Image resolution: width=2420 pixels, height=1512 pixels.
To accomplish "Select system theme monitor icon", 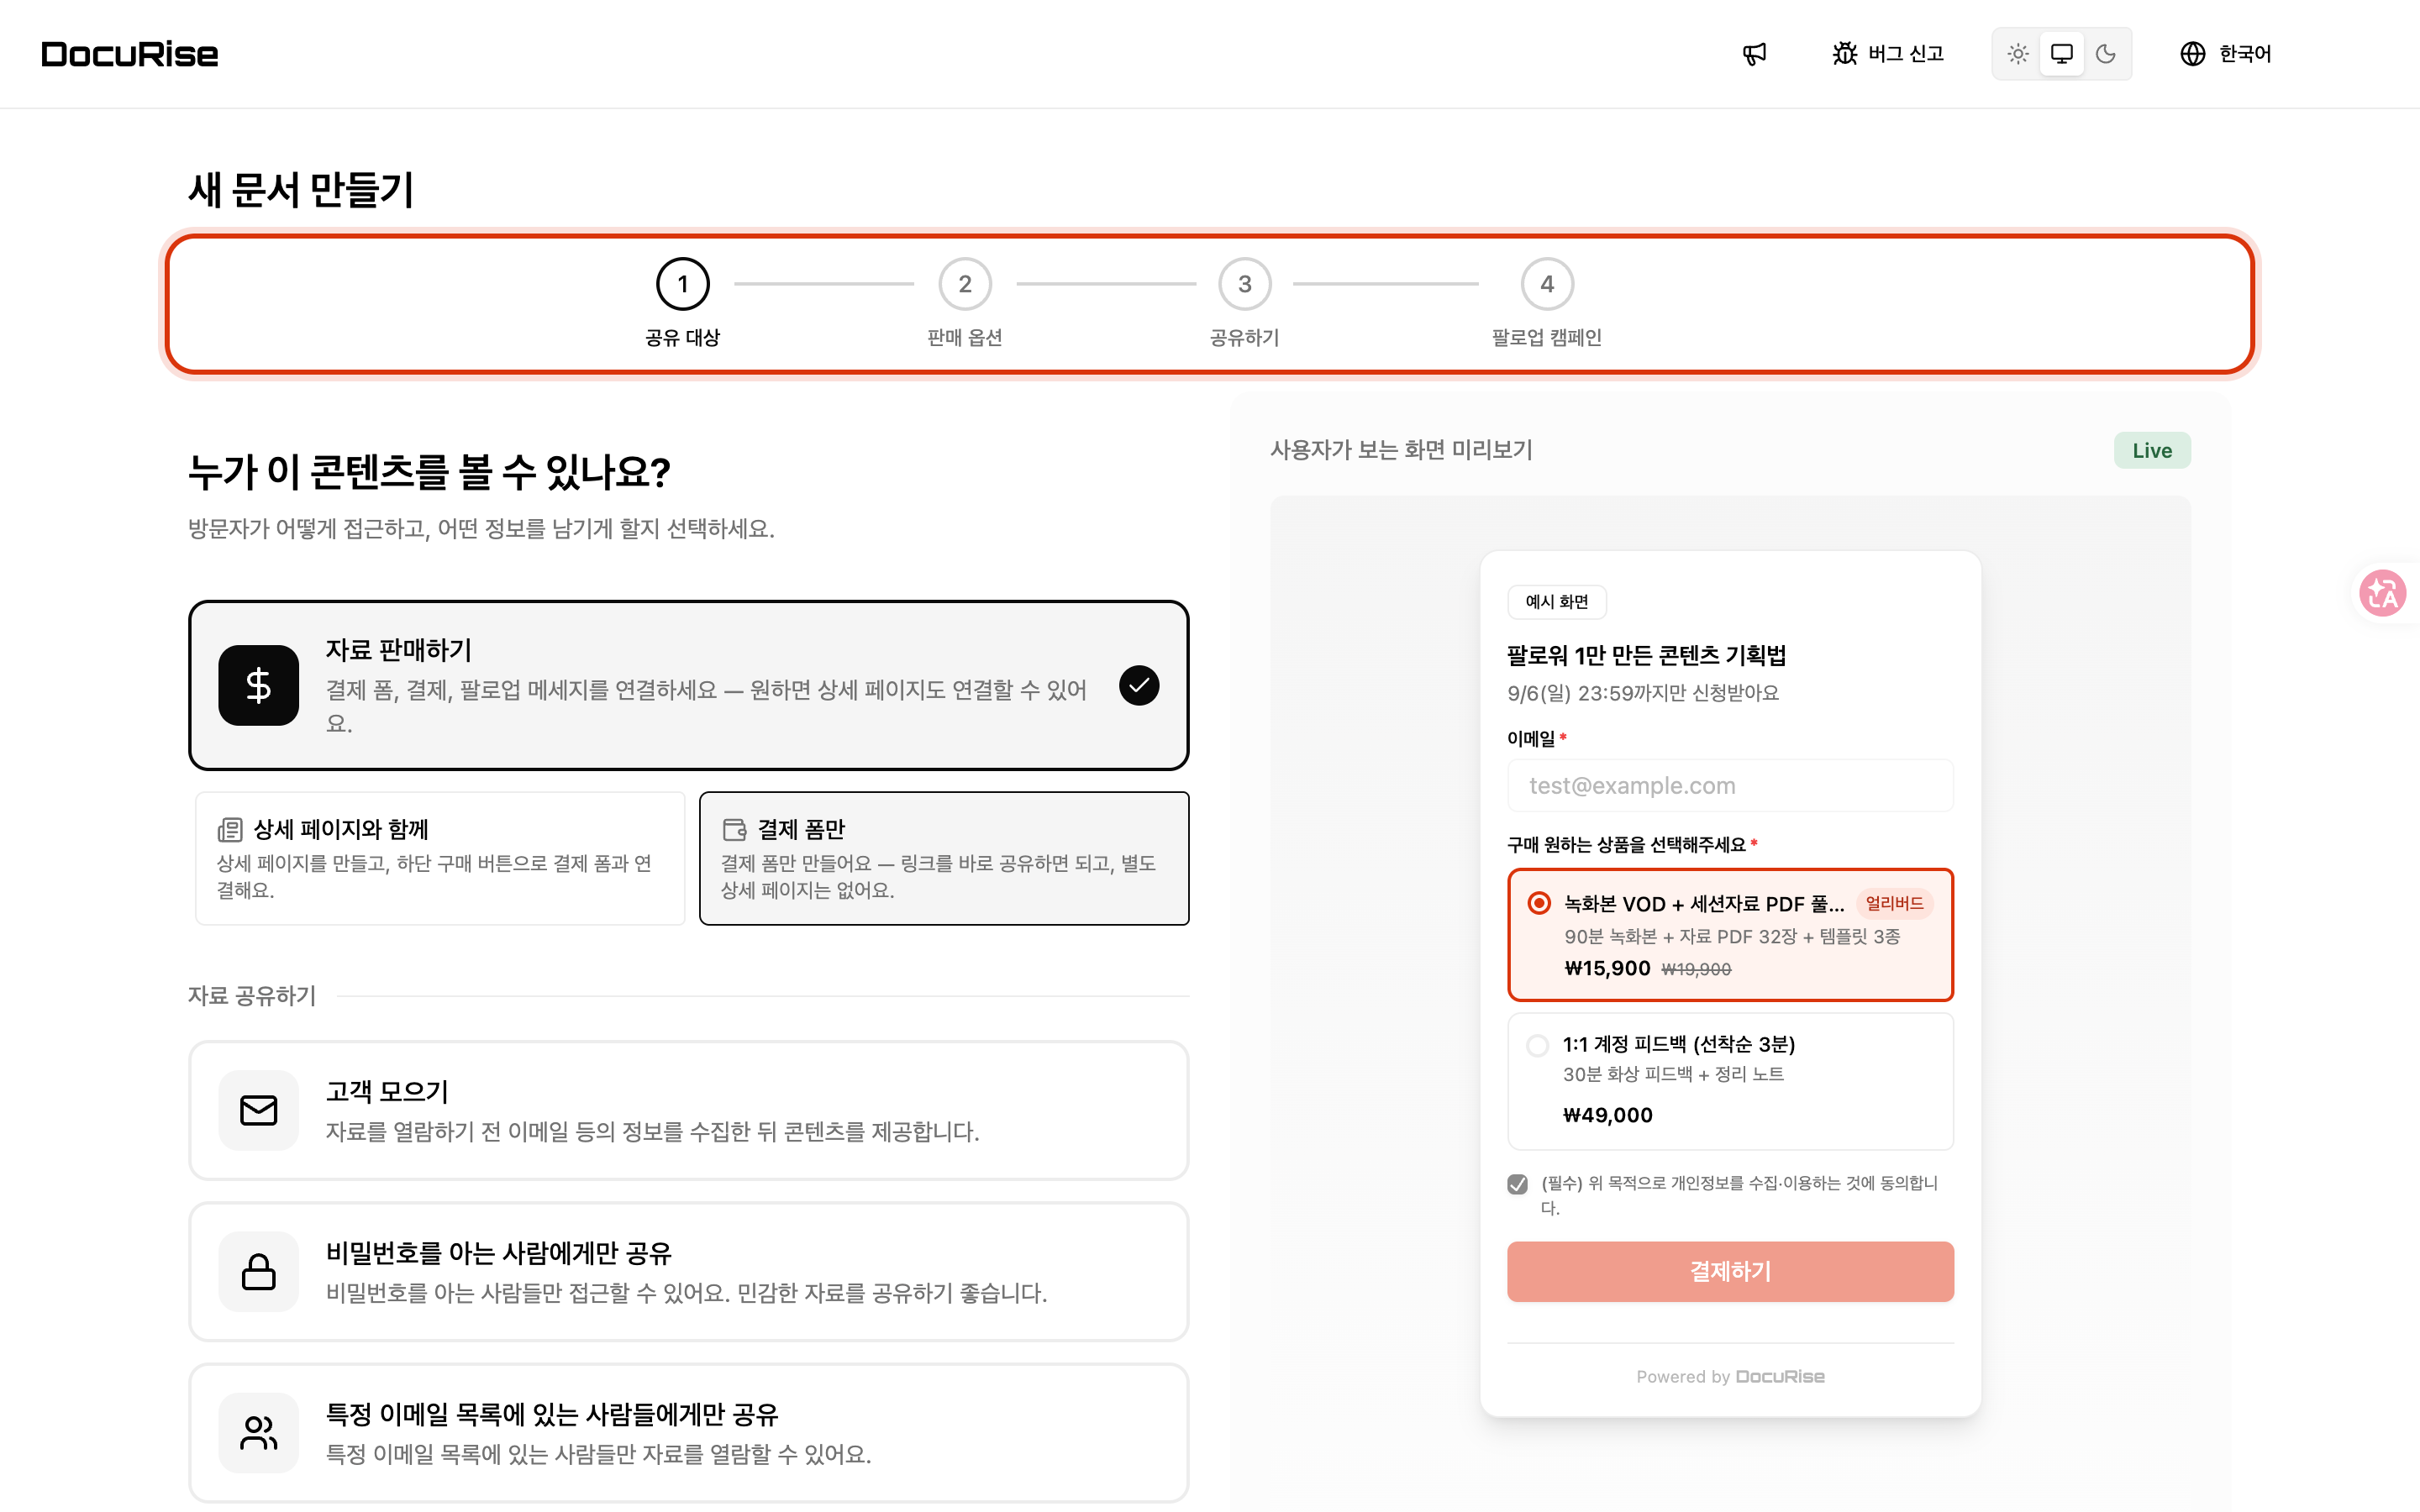I will 2062,54.
